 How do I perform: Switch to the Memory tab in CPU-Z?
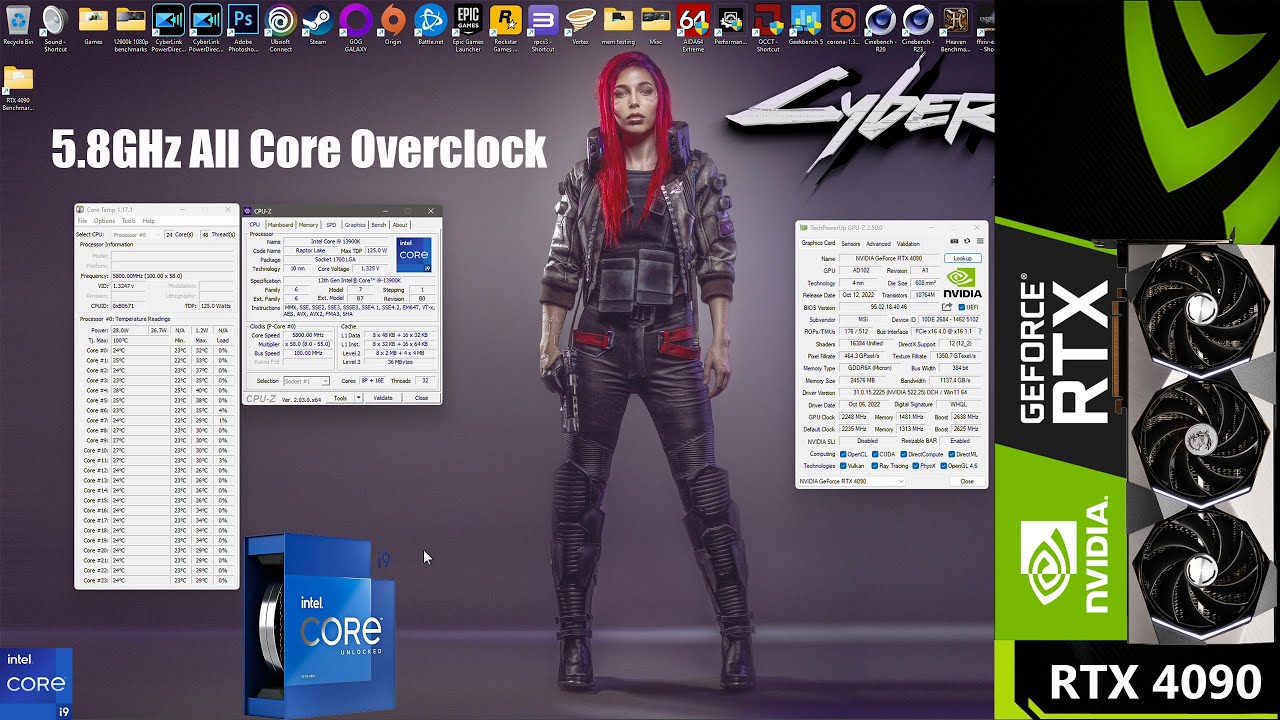[308, 225]
